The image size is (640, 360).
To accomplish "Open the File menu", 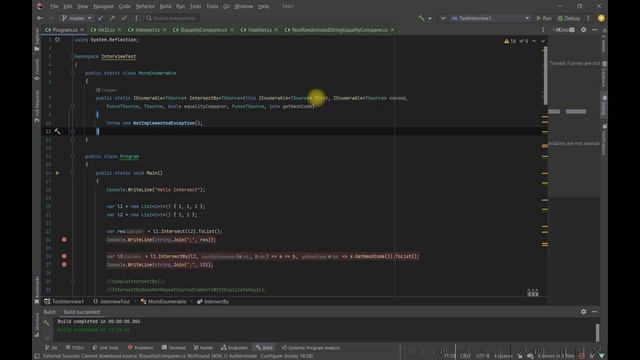I will click(54, 6).
